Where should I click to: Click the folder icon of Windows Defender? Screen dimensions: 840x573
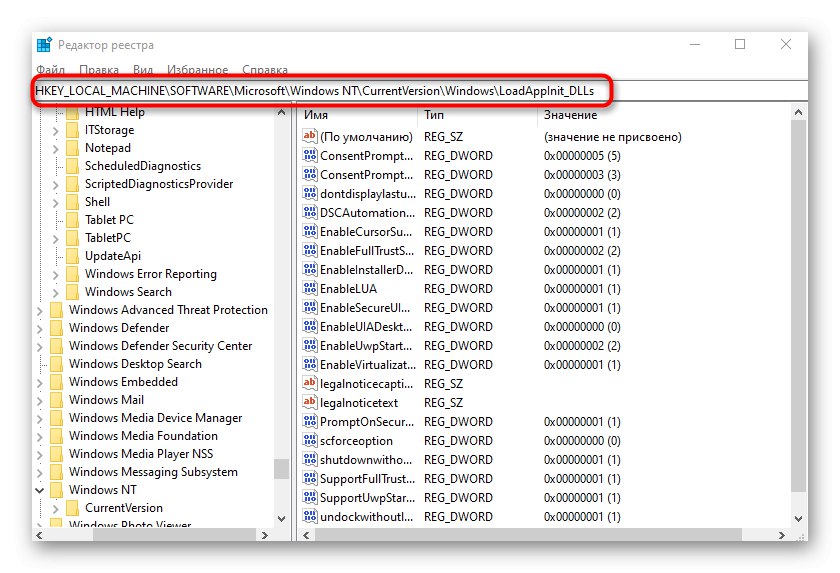pyautogui.click(x=56, y=328)
